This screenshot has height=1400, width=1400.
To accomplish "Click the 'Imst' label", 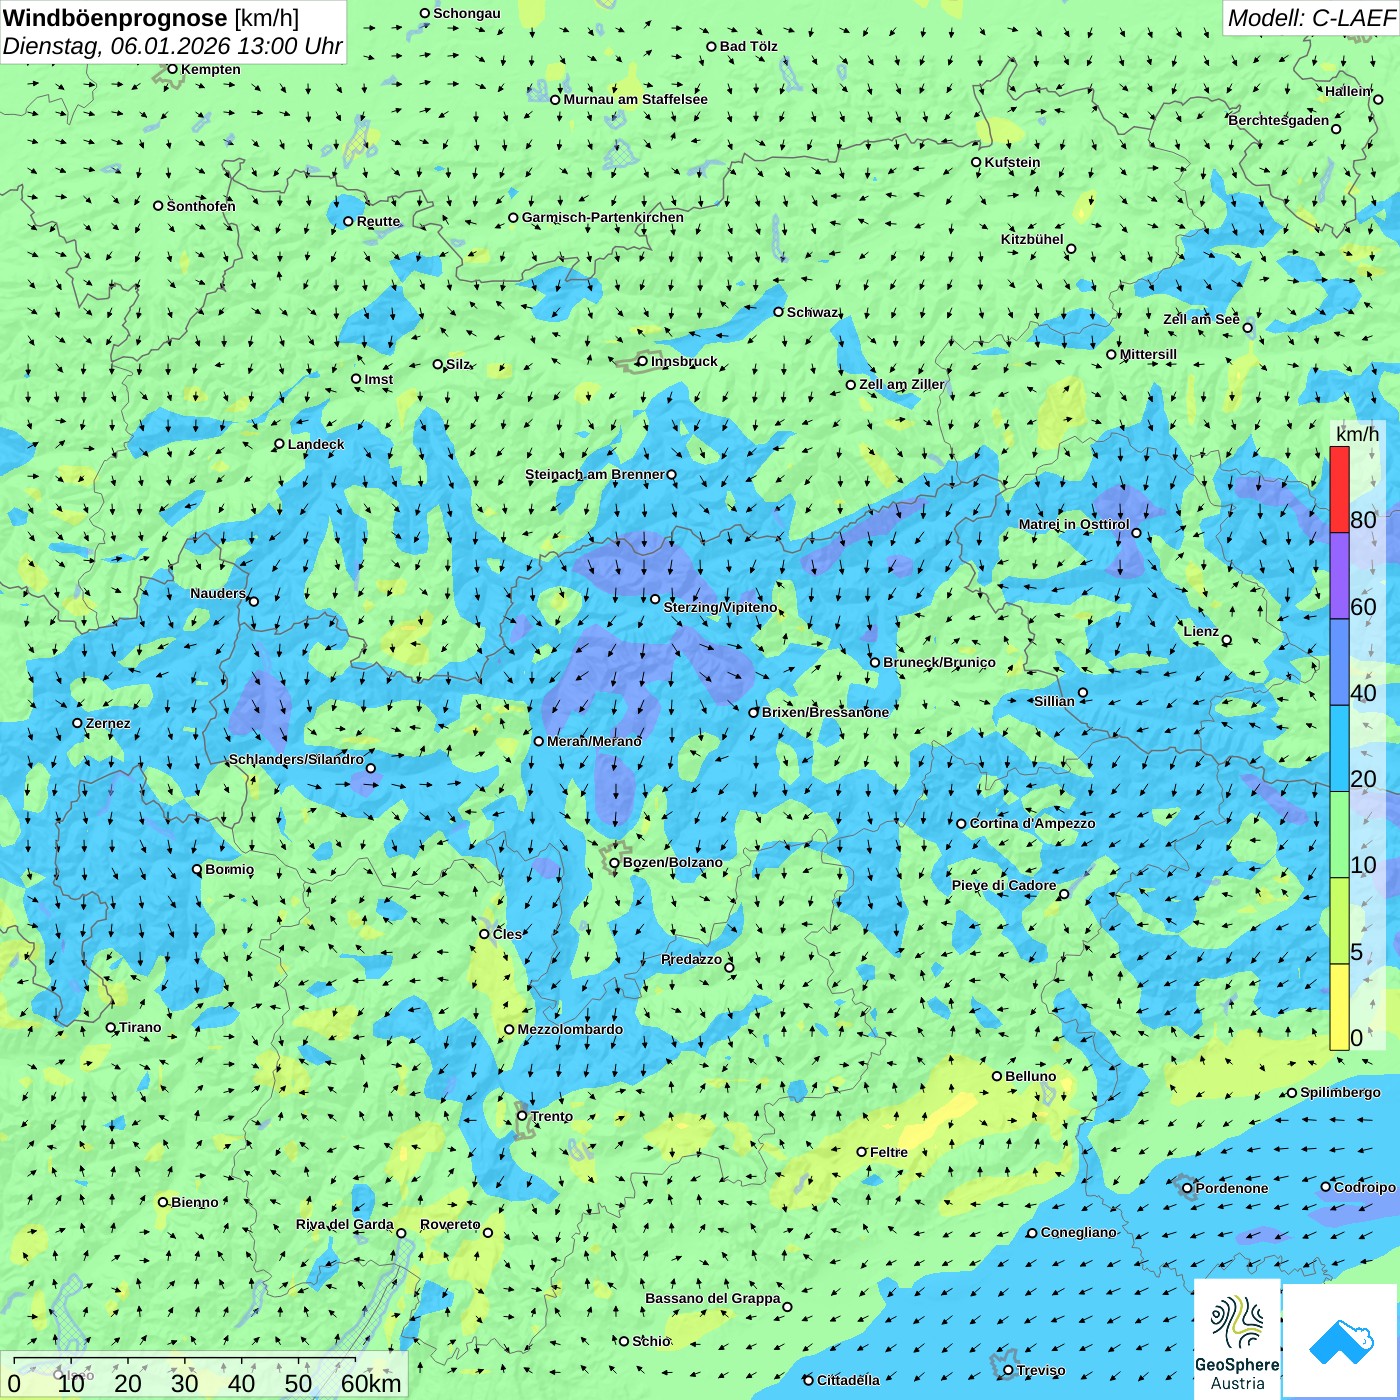I will coord(379,379).
